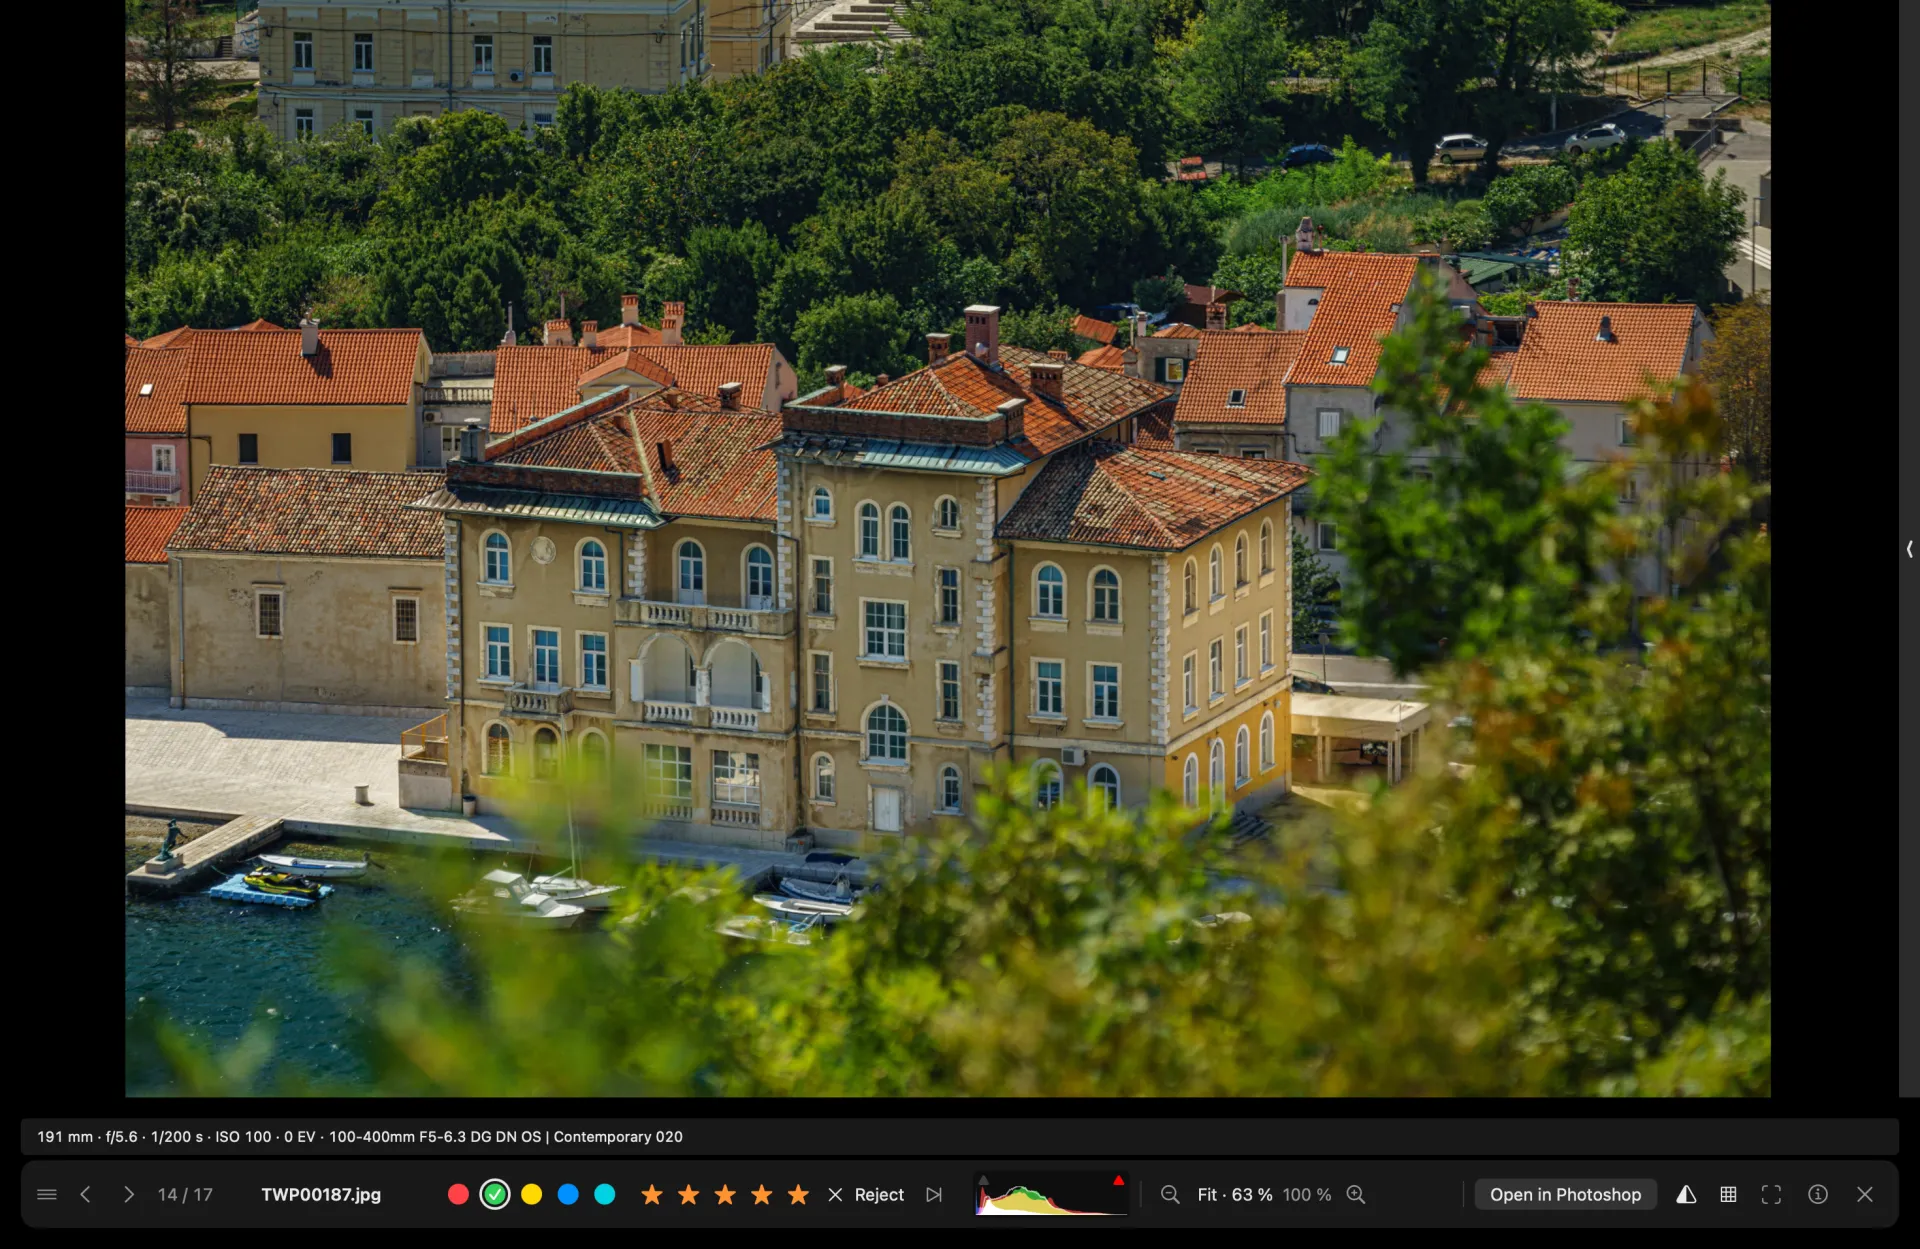Select Fit 63 % zoom level
Screen dimensions: 1920x1249
point(1235,1194)
